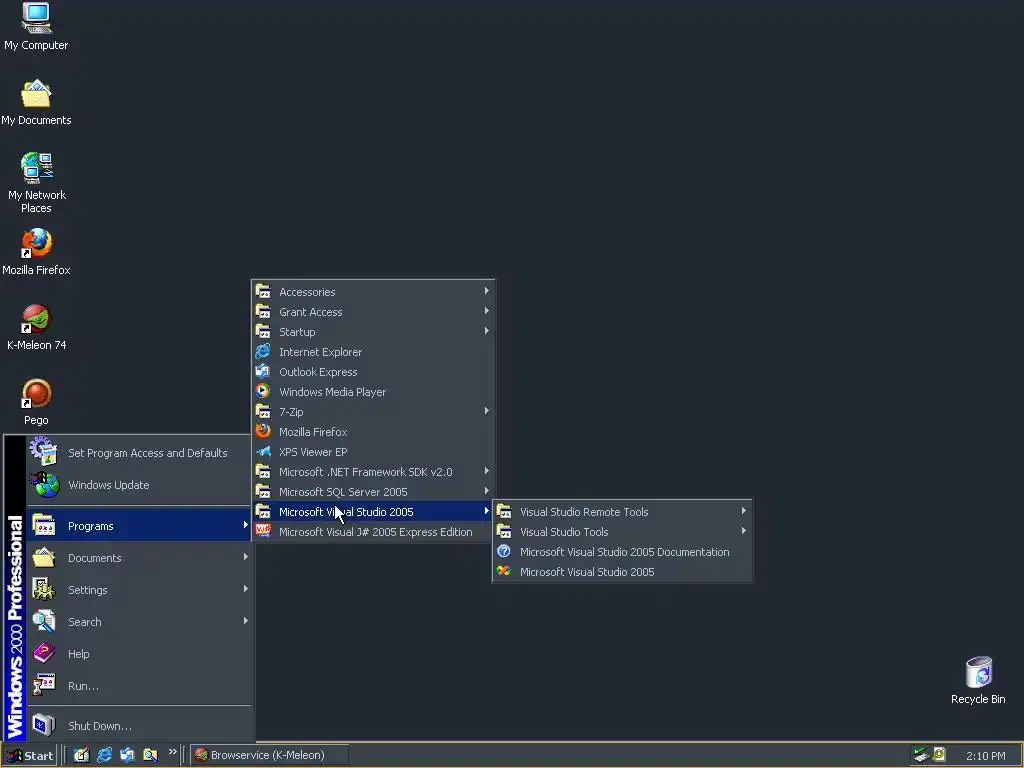Launch Mozilla Firefox from the Programs menu
The width and height of the screenshot is (1024, 768).
click(x=373, y=432)
